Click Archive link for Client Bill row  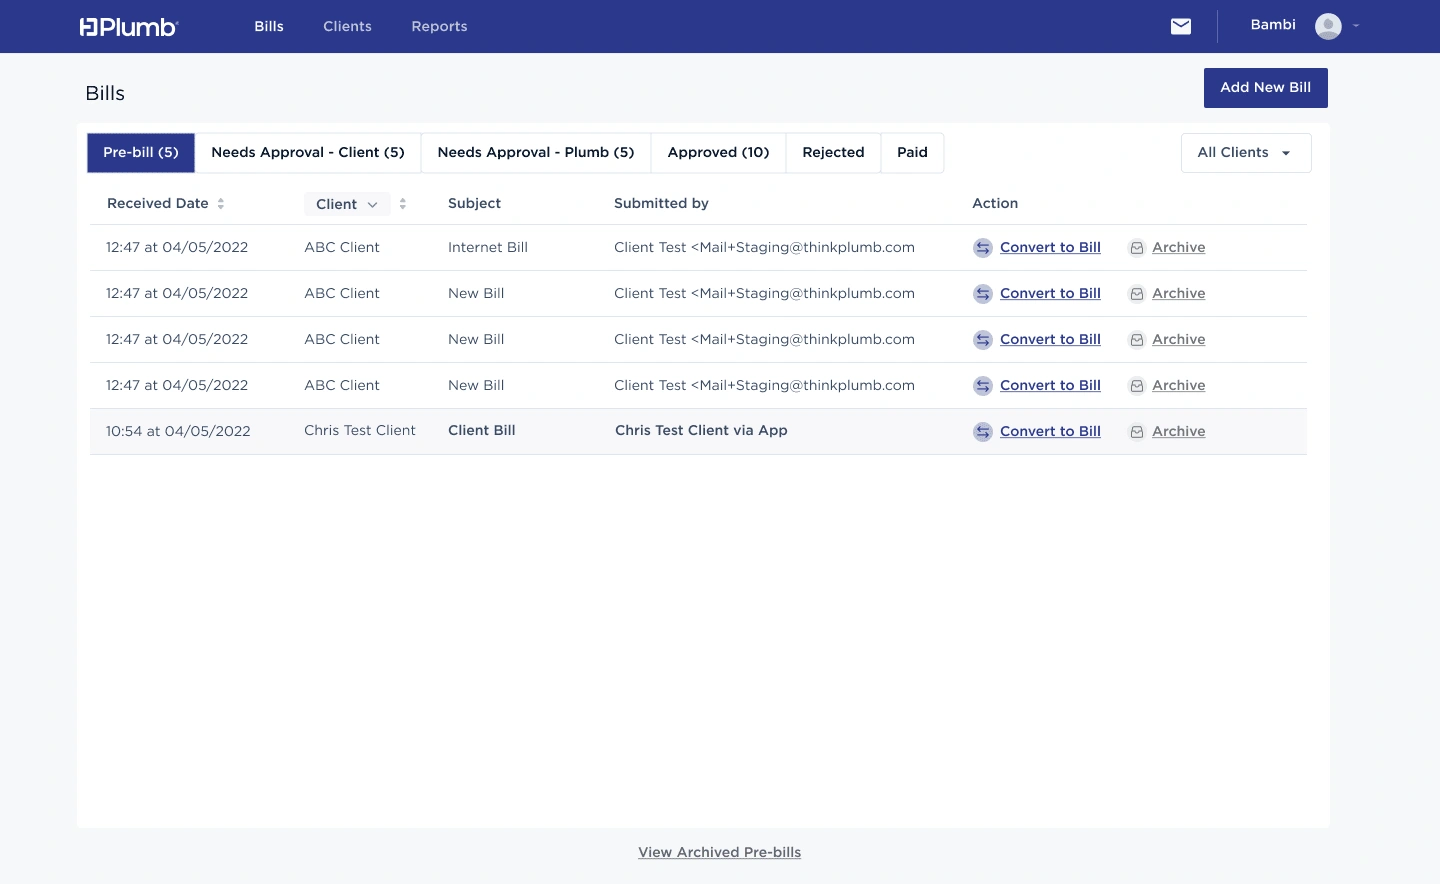[x=1178, y=432]
